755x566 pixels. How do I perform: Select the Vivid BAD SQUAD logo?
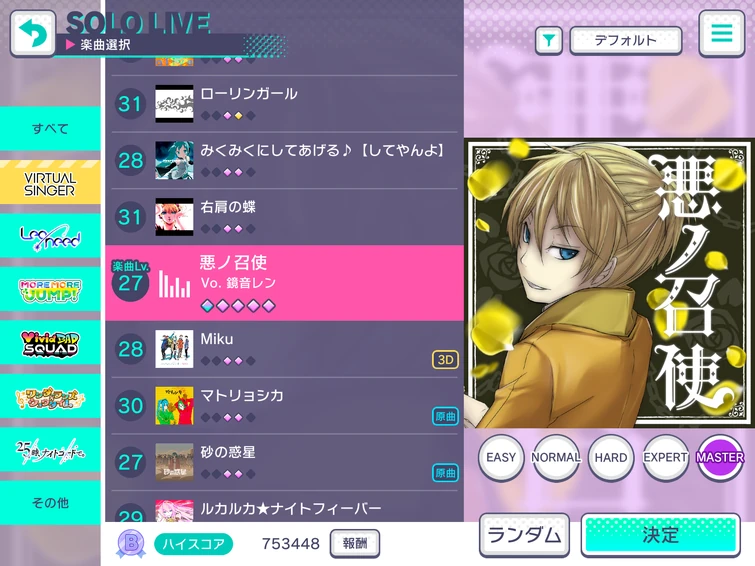click(x=50, y=344)
